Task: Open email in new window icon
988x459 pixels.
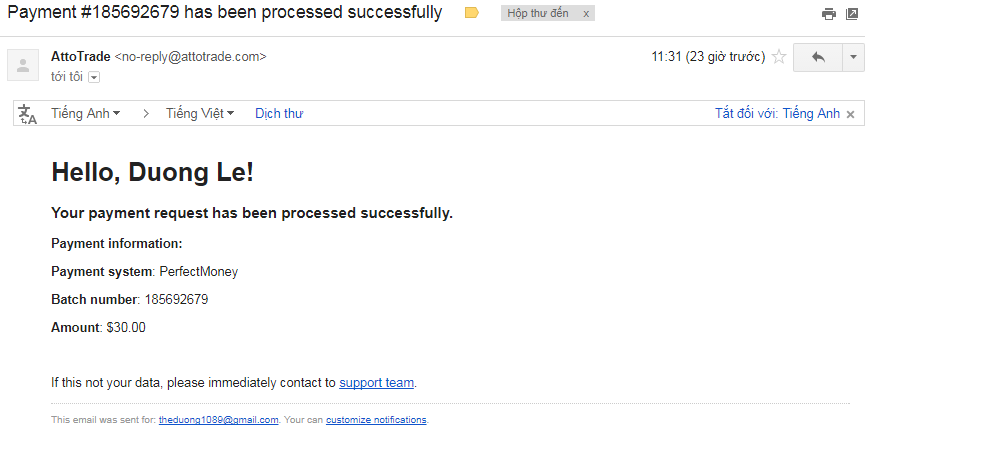Action: [852, 14]
